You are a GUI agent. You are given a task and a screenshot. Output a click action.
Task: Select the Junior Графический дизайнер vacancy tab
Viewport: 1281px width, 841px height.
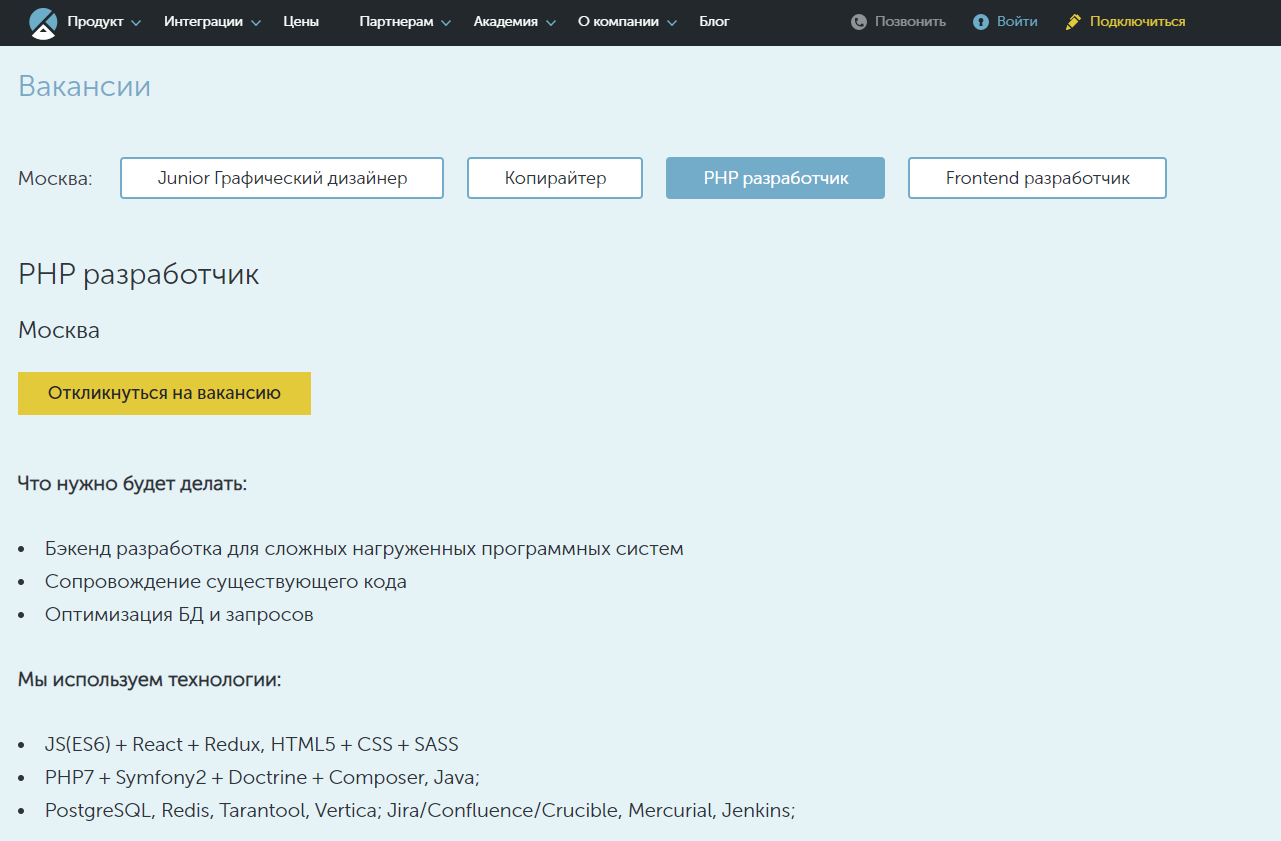click(x=282, y=178)
